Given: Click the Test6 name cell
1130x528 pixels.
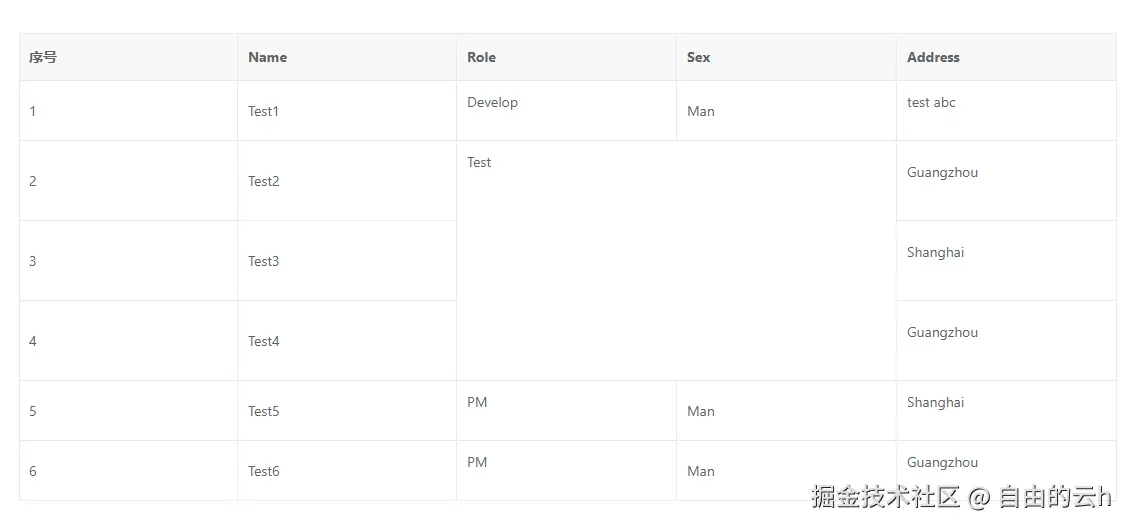Looking at the screenshot, I should click(x=264, y=471).
